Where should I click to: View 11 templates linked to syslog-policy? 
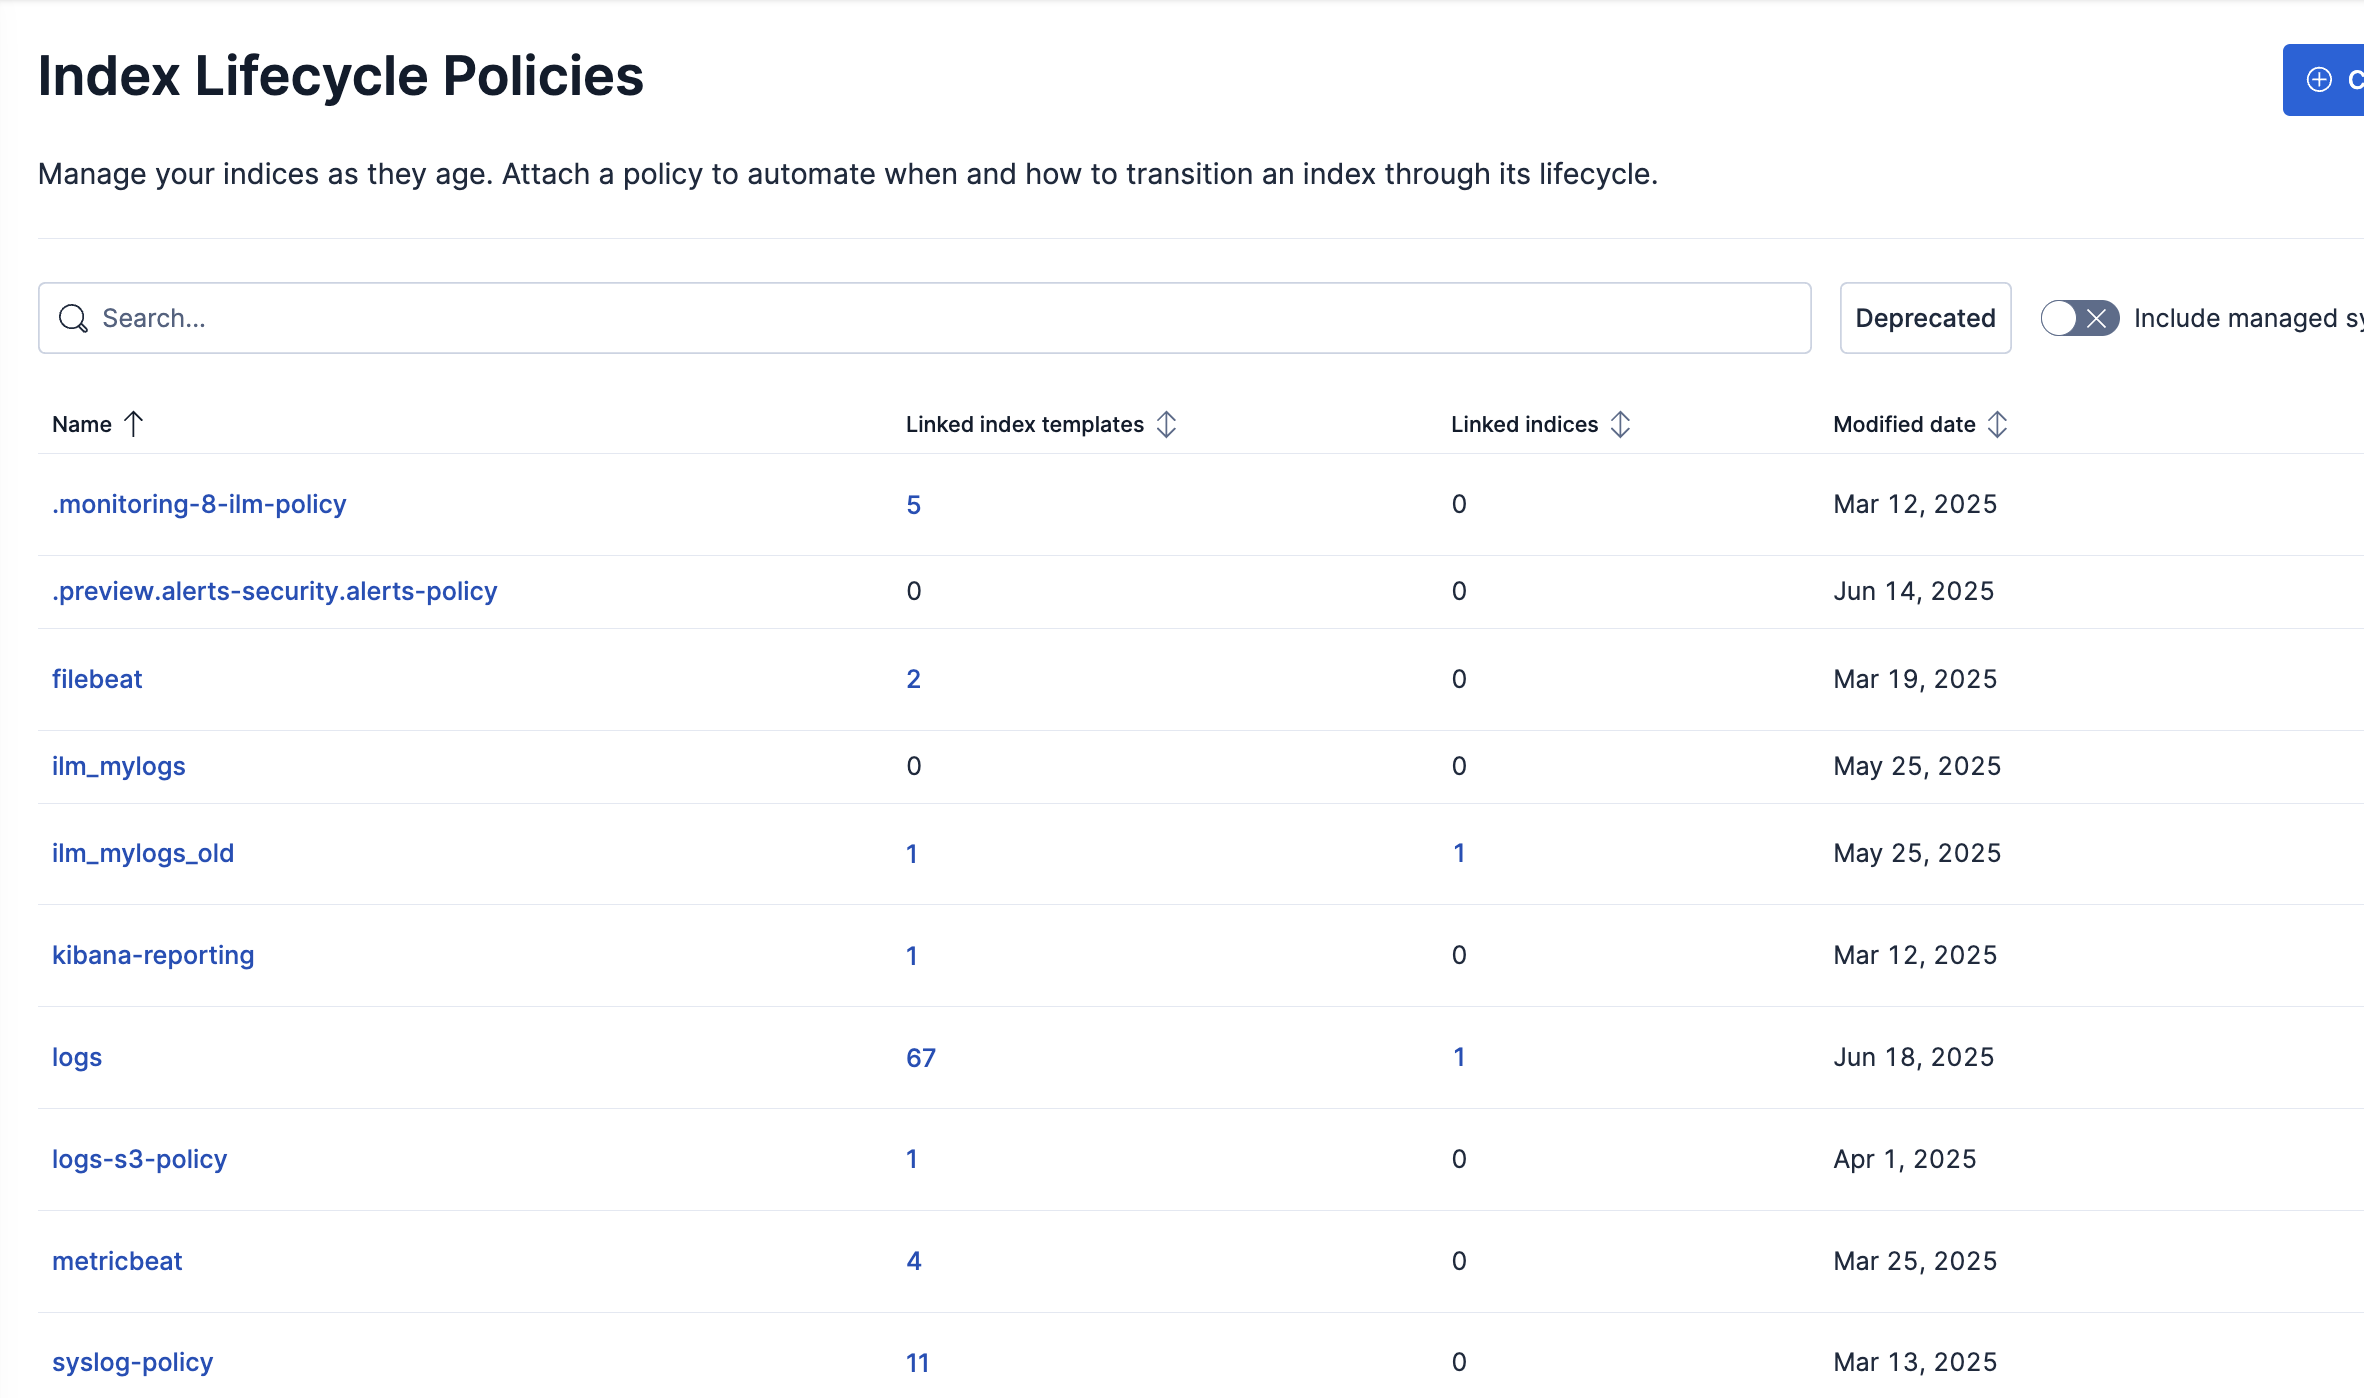coord(917,1362)
